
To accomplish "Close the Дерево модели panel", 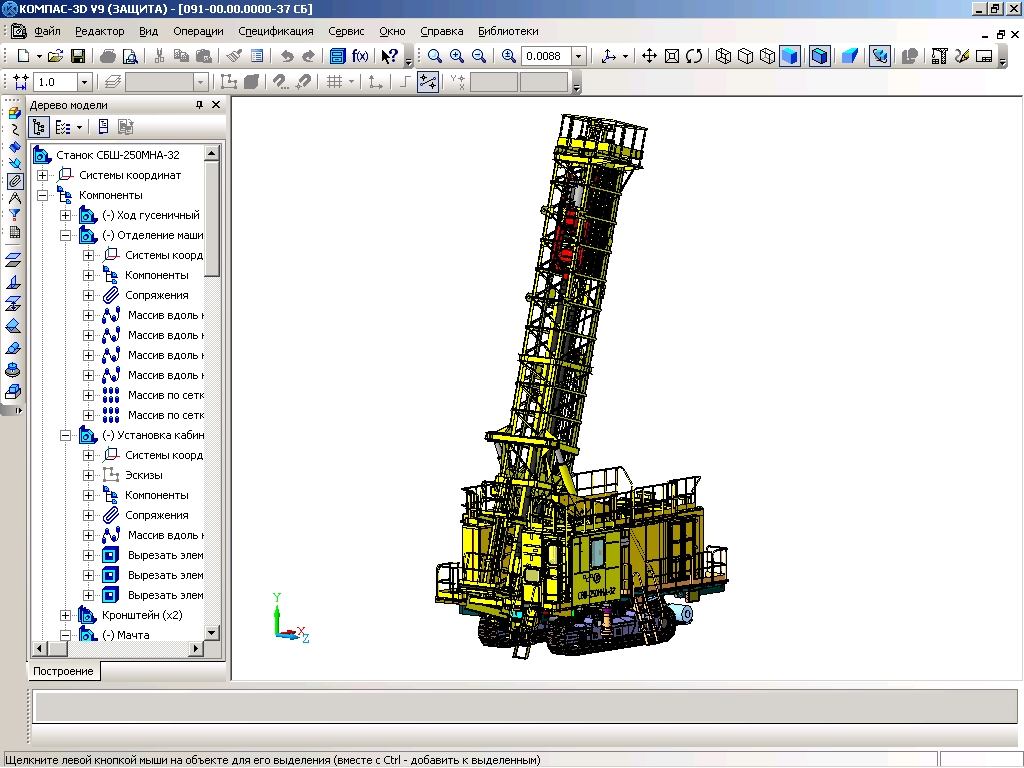I will point(216,104).
